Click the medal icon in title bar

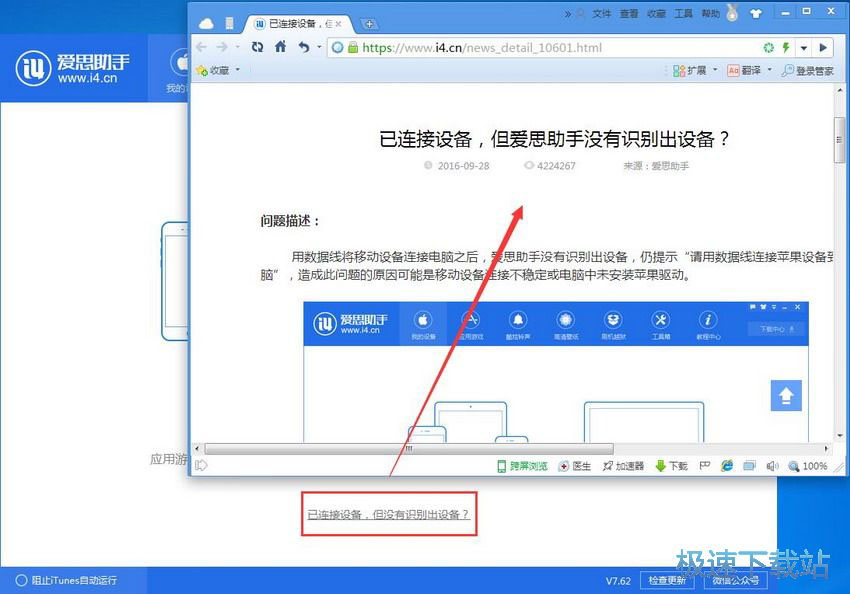732,13
